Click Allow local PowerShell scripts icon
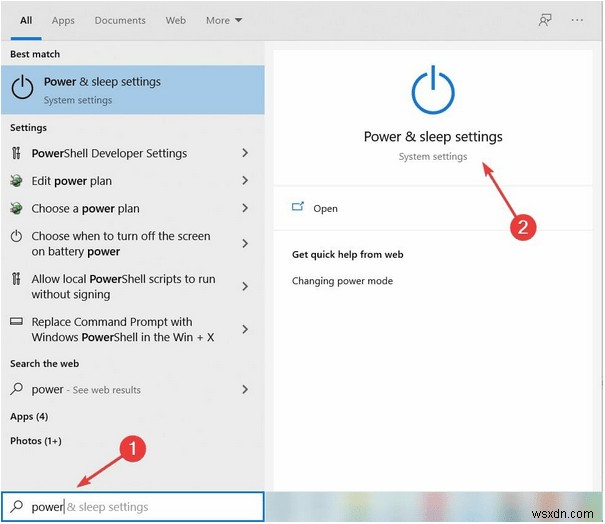This screenshot has width=605, height=524. click(16, 278)
